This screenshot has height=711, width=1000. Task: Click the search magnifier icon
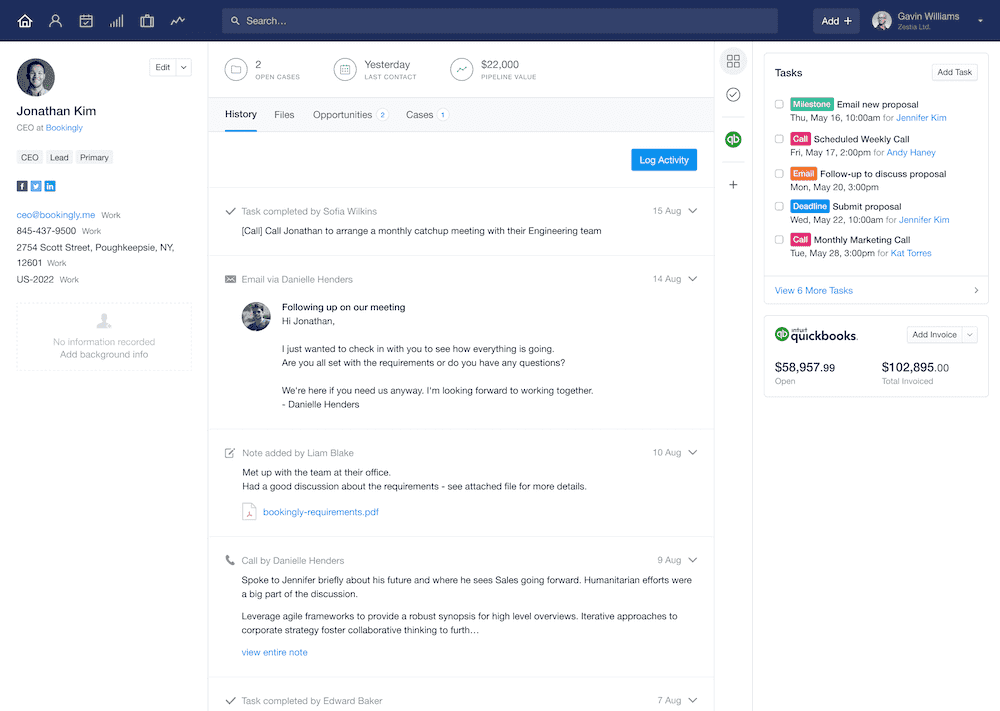click(235, 21)
